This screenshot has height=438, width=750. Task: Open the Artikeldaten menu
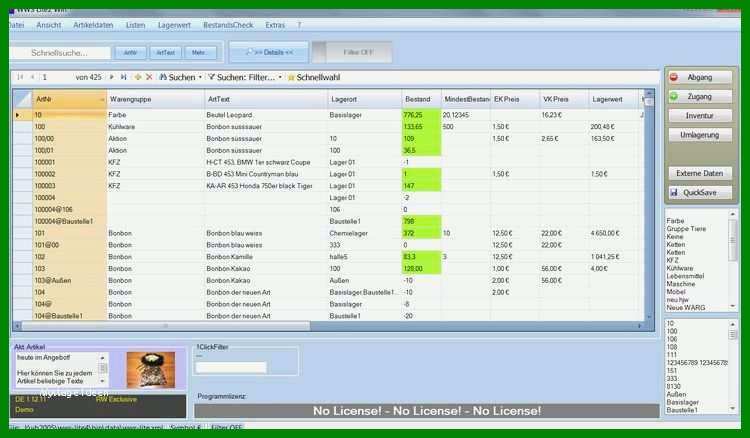93,25
